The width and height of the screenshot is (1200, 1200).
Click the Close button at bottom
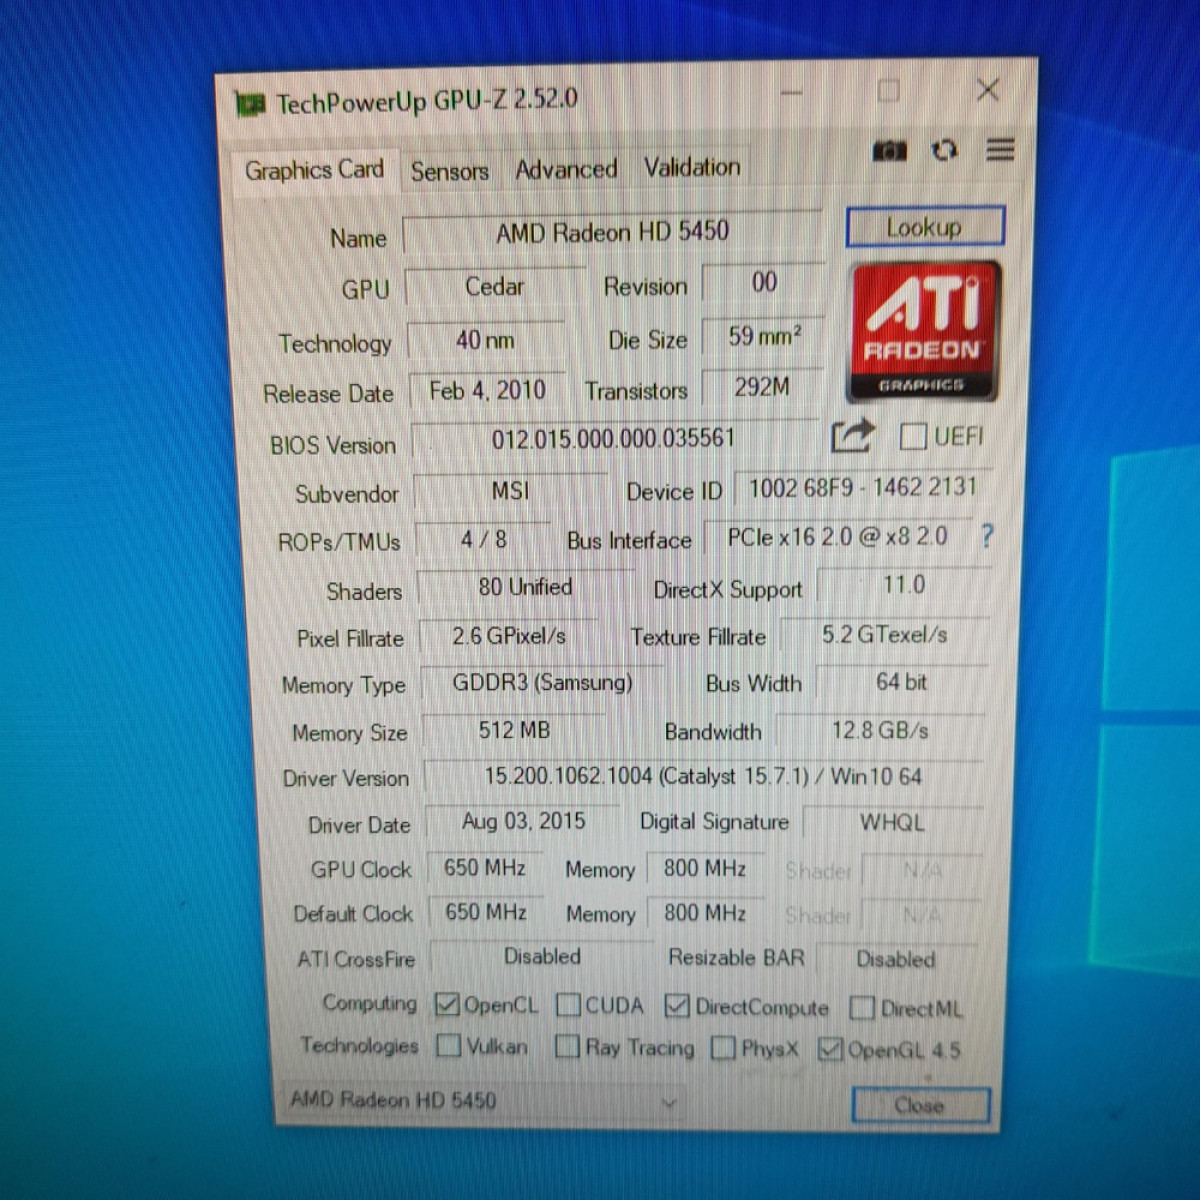[920, 1105]
